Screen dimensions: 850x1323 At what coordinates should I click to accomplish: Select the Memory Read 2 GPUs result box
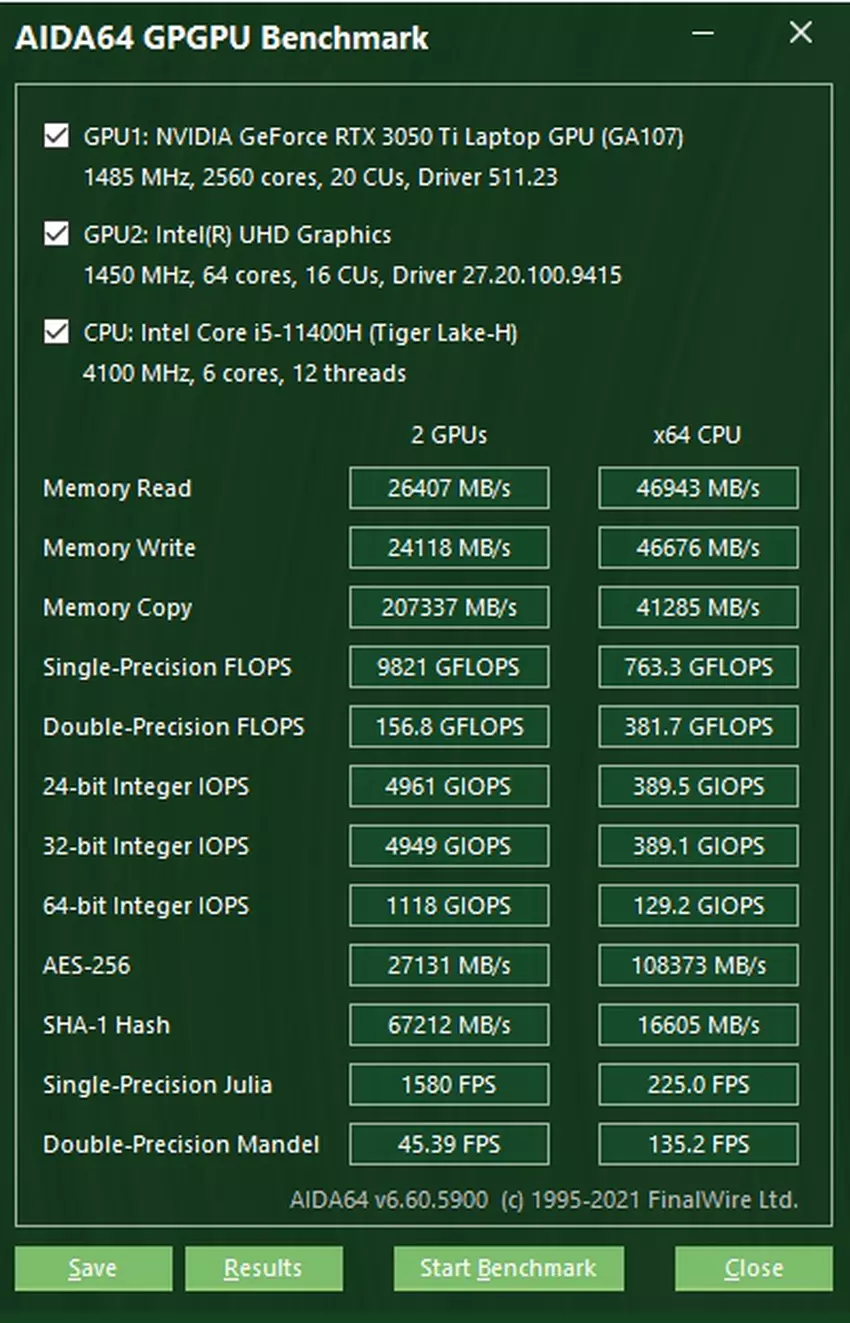coord(449,488)
